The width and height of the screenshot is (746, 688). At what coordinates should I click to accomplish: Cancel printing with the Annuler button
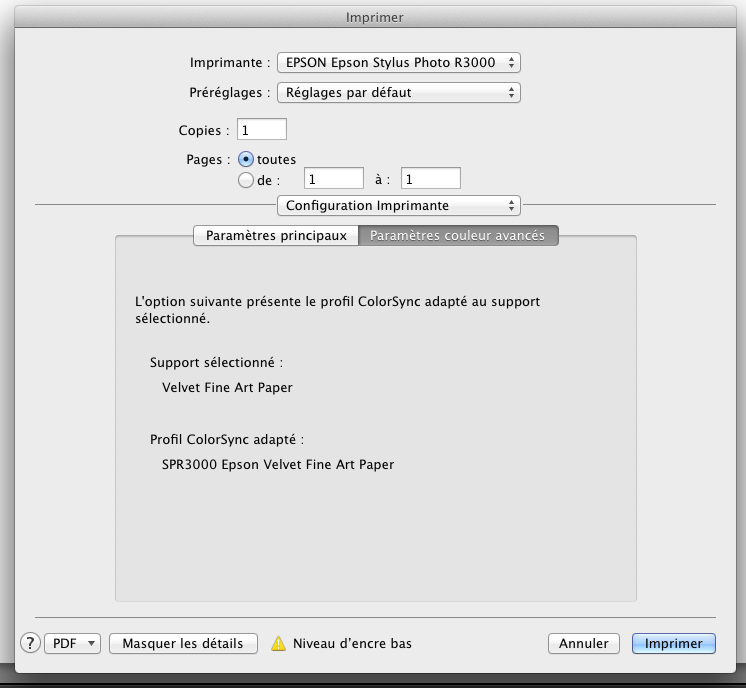[x=583, y=643]
